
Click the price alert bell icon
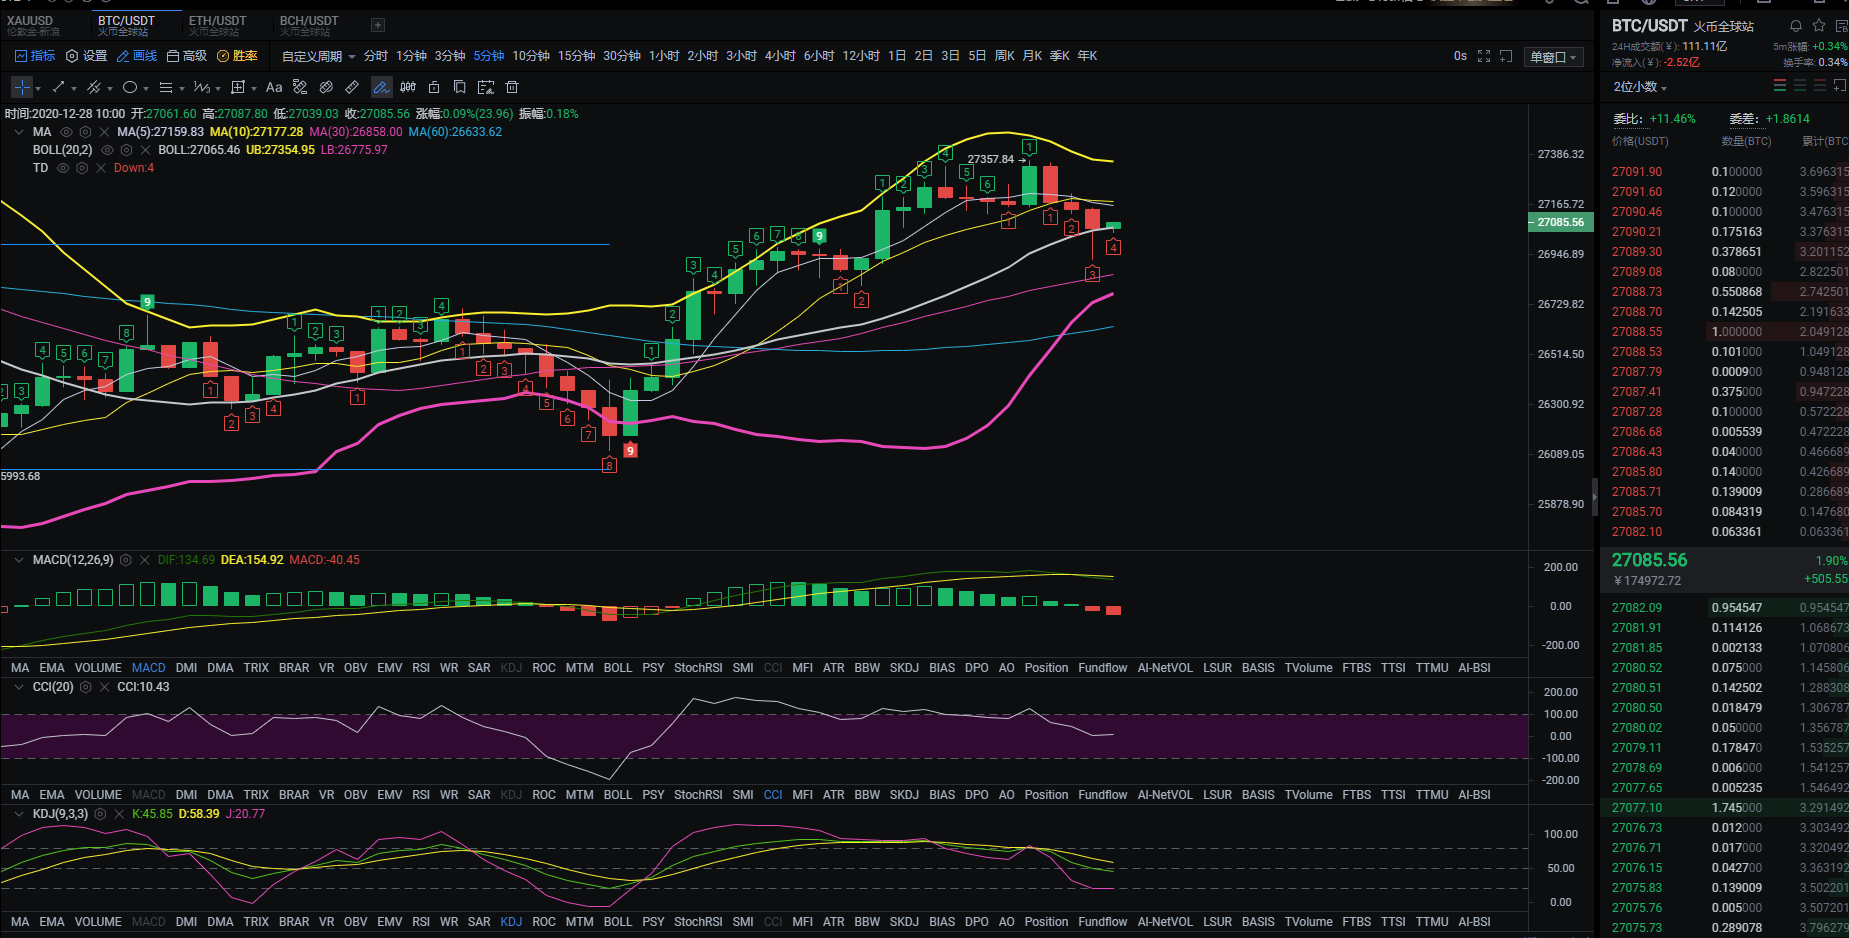[x=1795, y=26]
